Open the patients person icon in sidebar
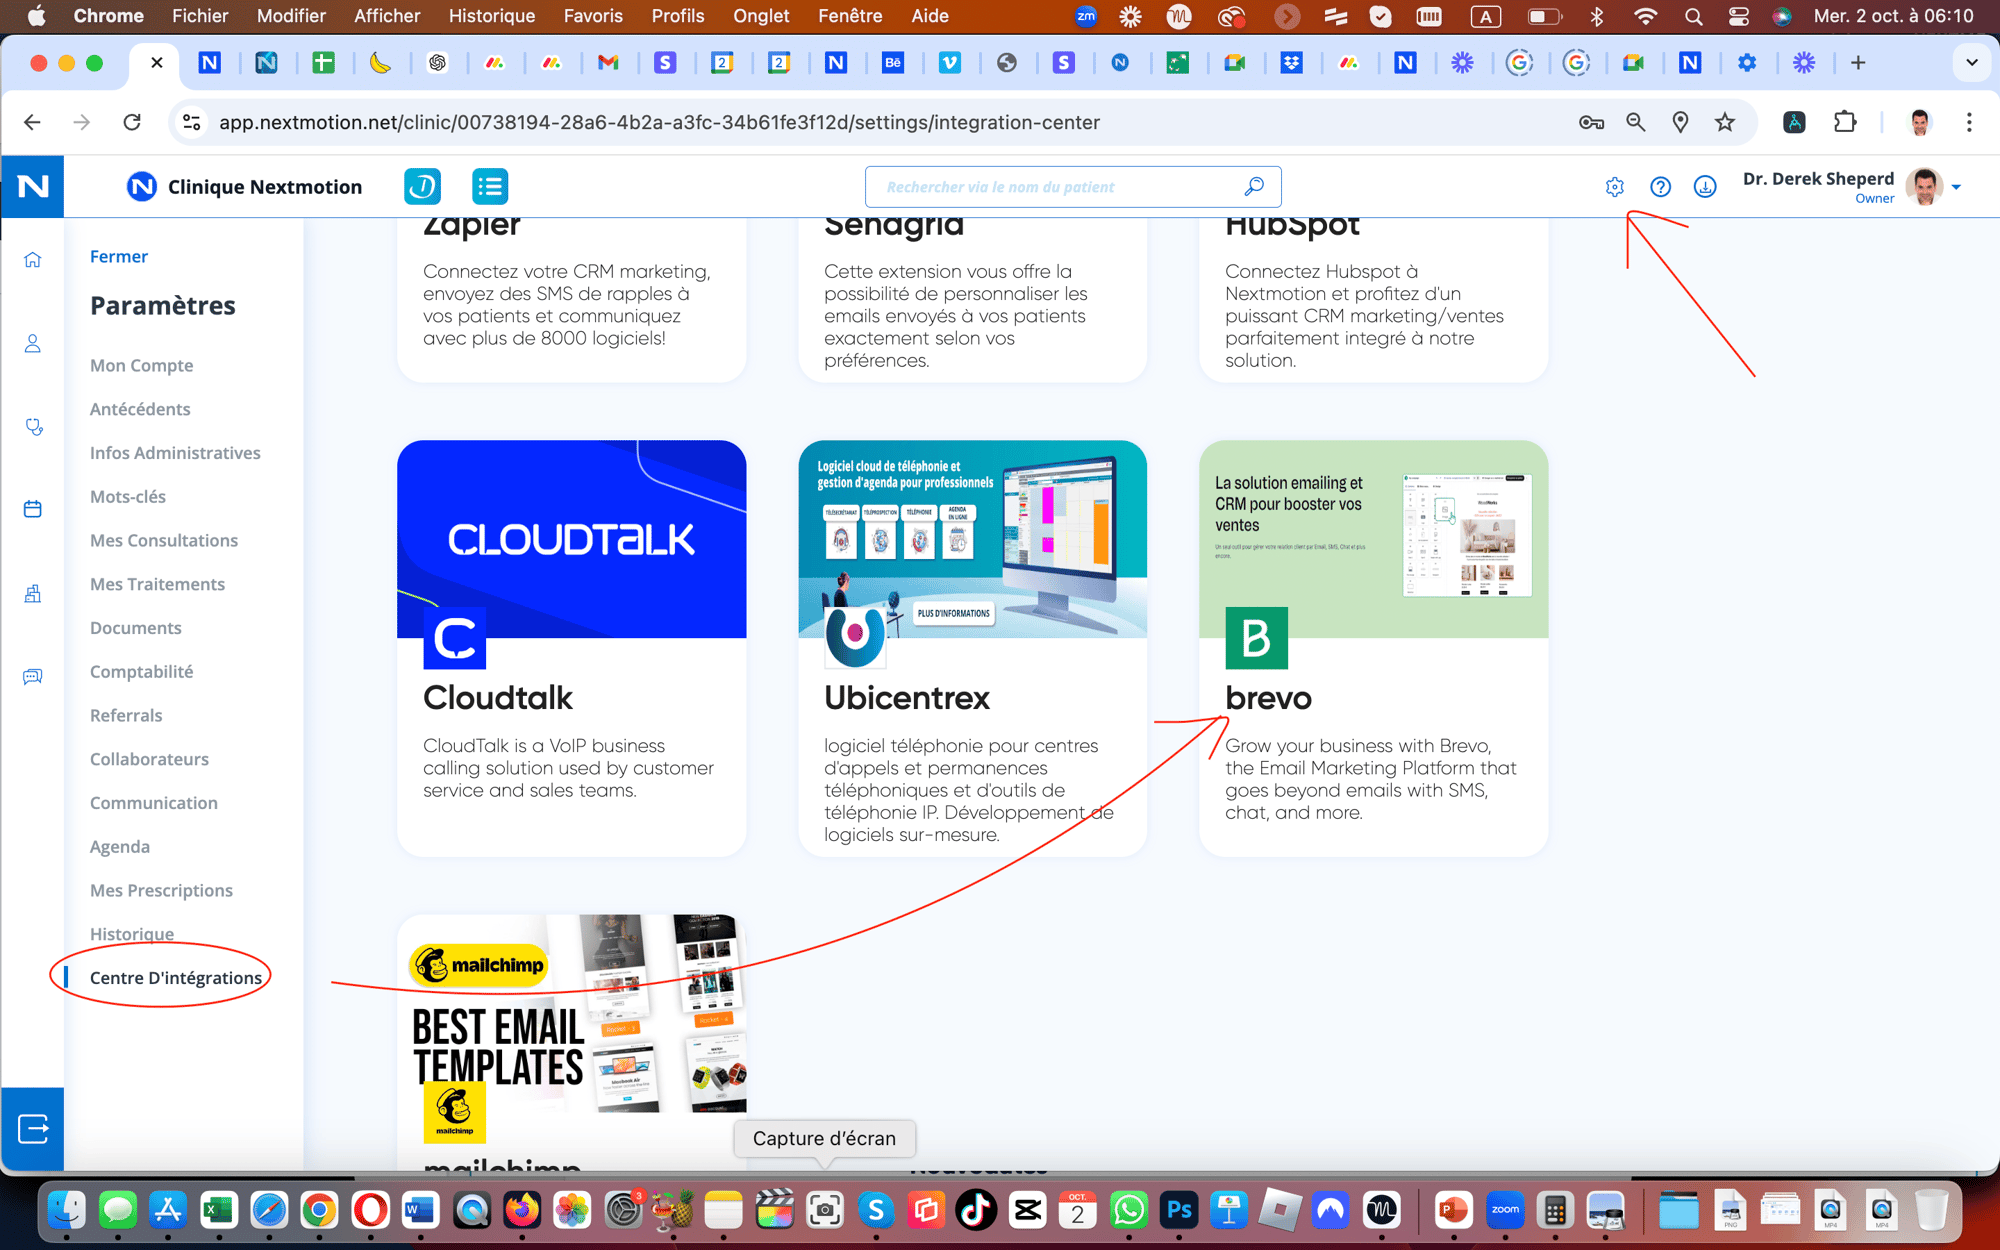This screenshot has width=2000, height=1250. tap(33, 344)
